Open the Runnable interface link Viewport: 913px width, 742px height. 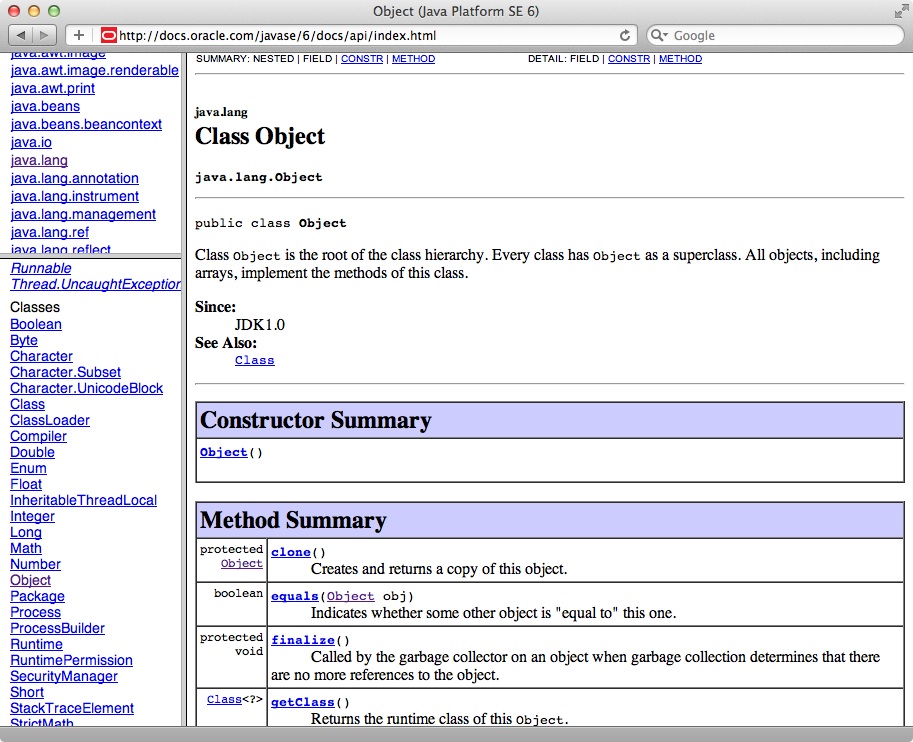41,268
